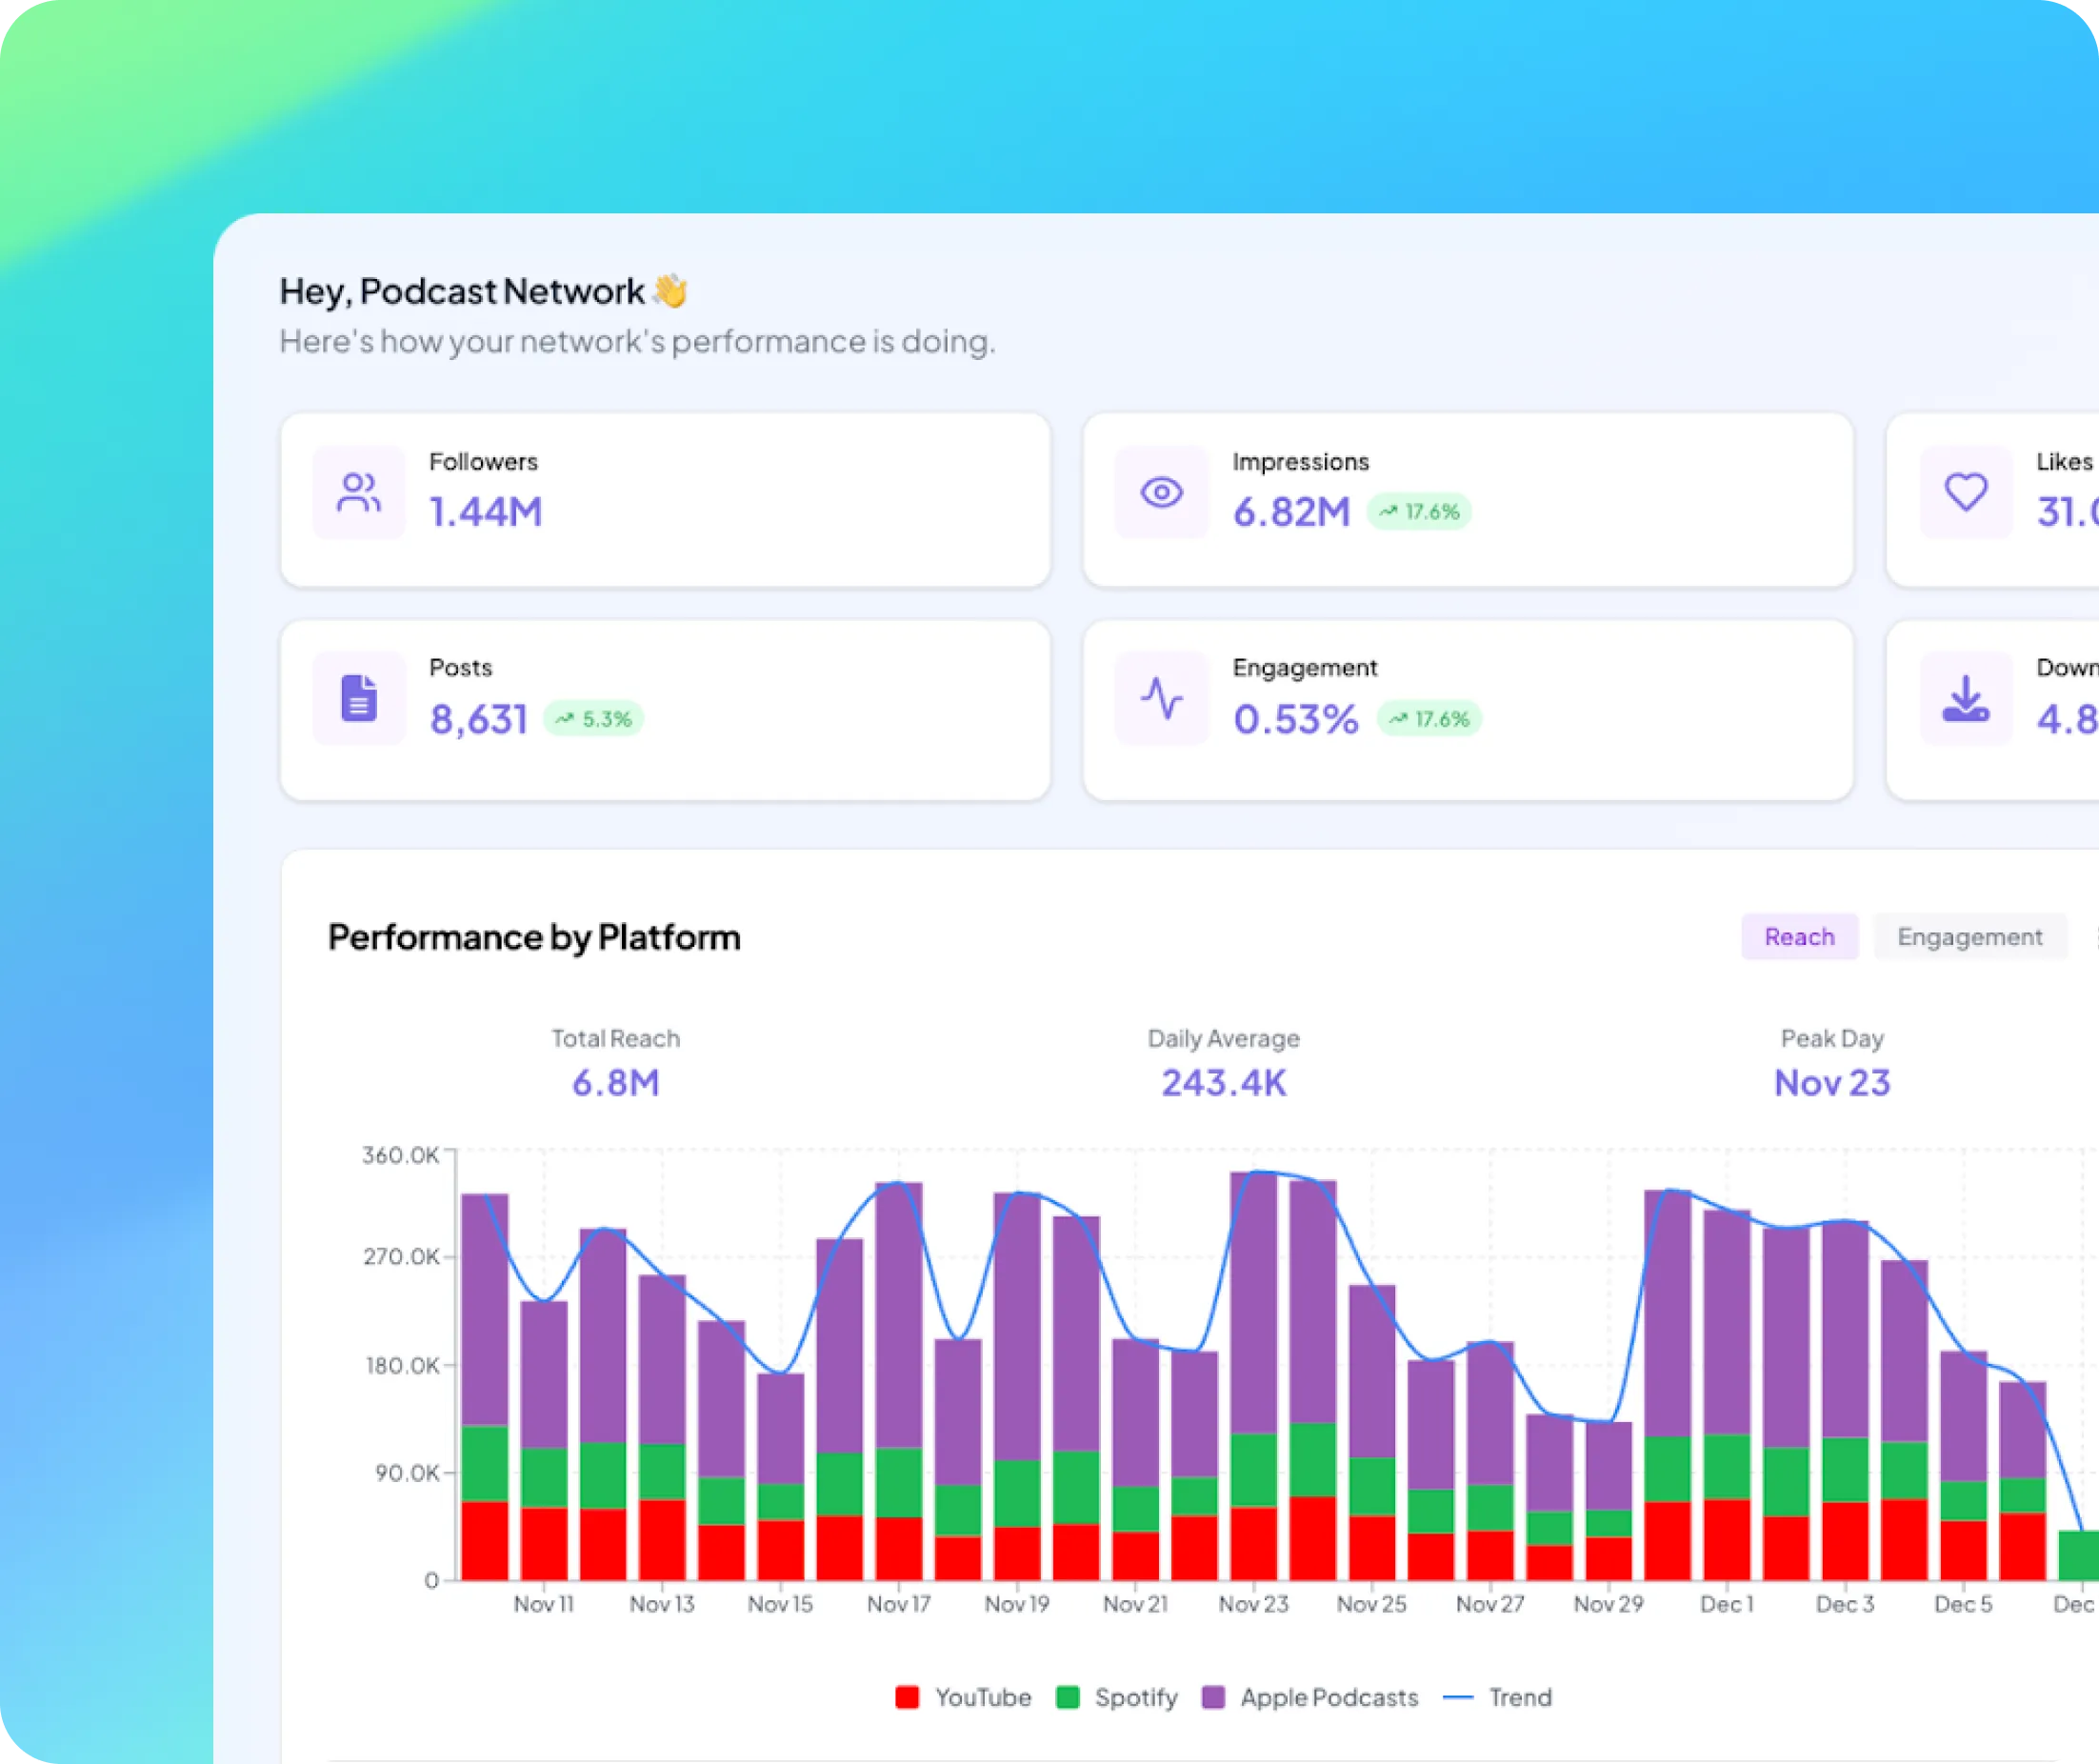
Task: Click the Impressions eye icon
Action: pyautogui.click(x=1160, y=492)
